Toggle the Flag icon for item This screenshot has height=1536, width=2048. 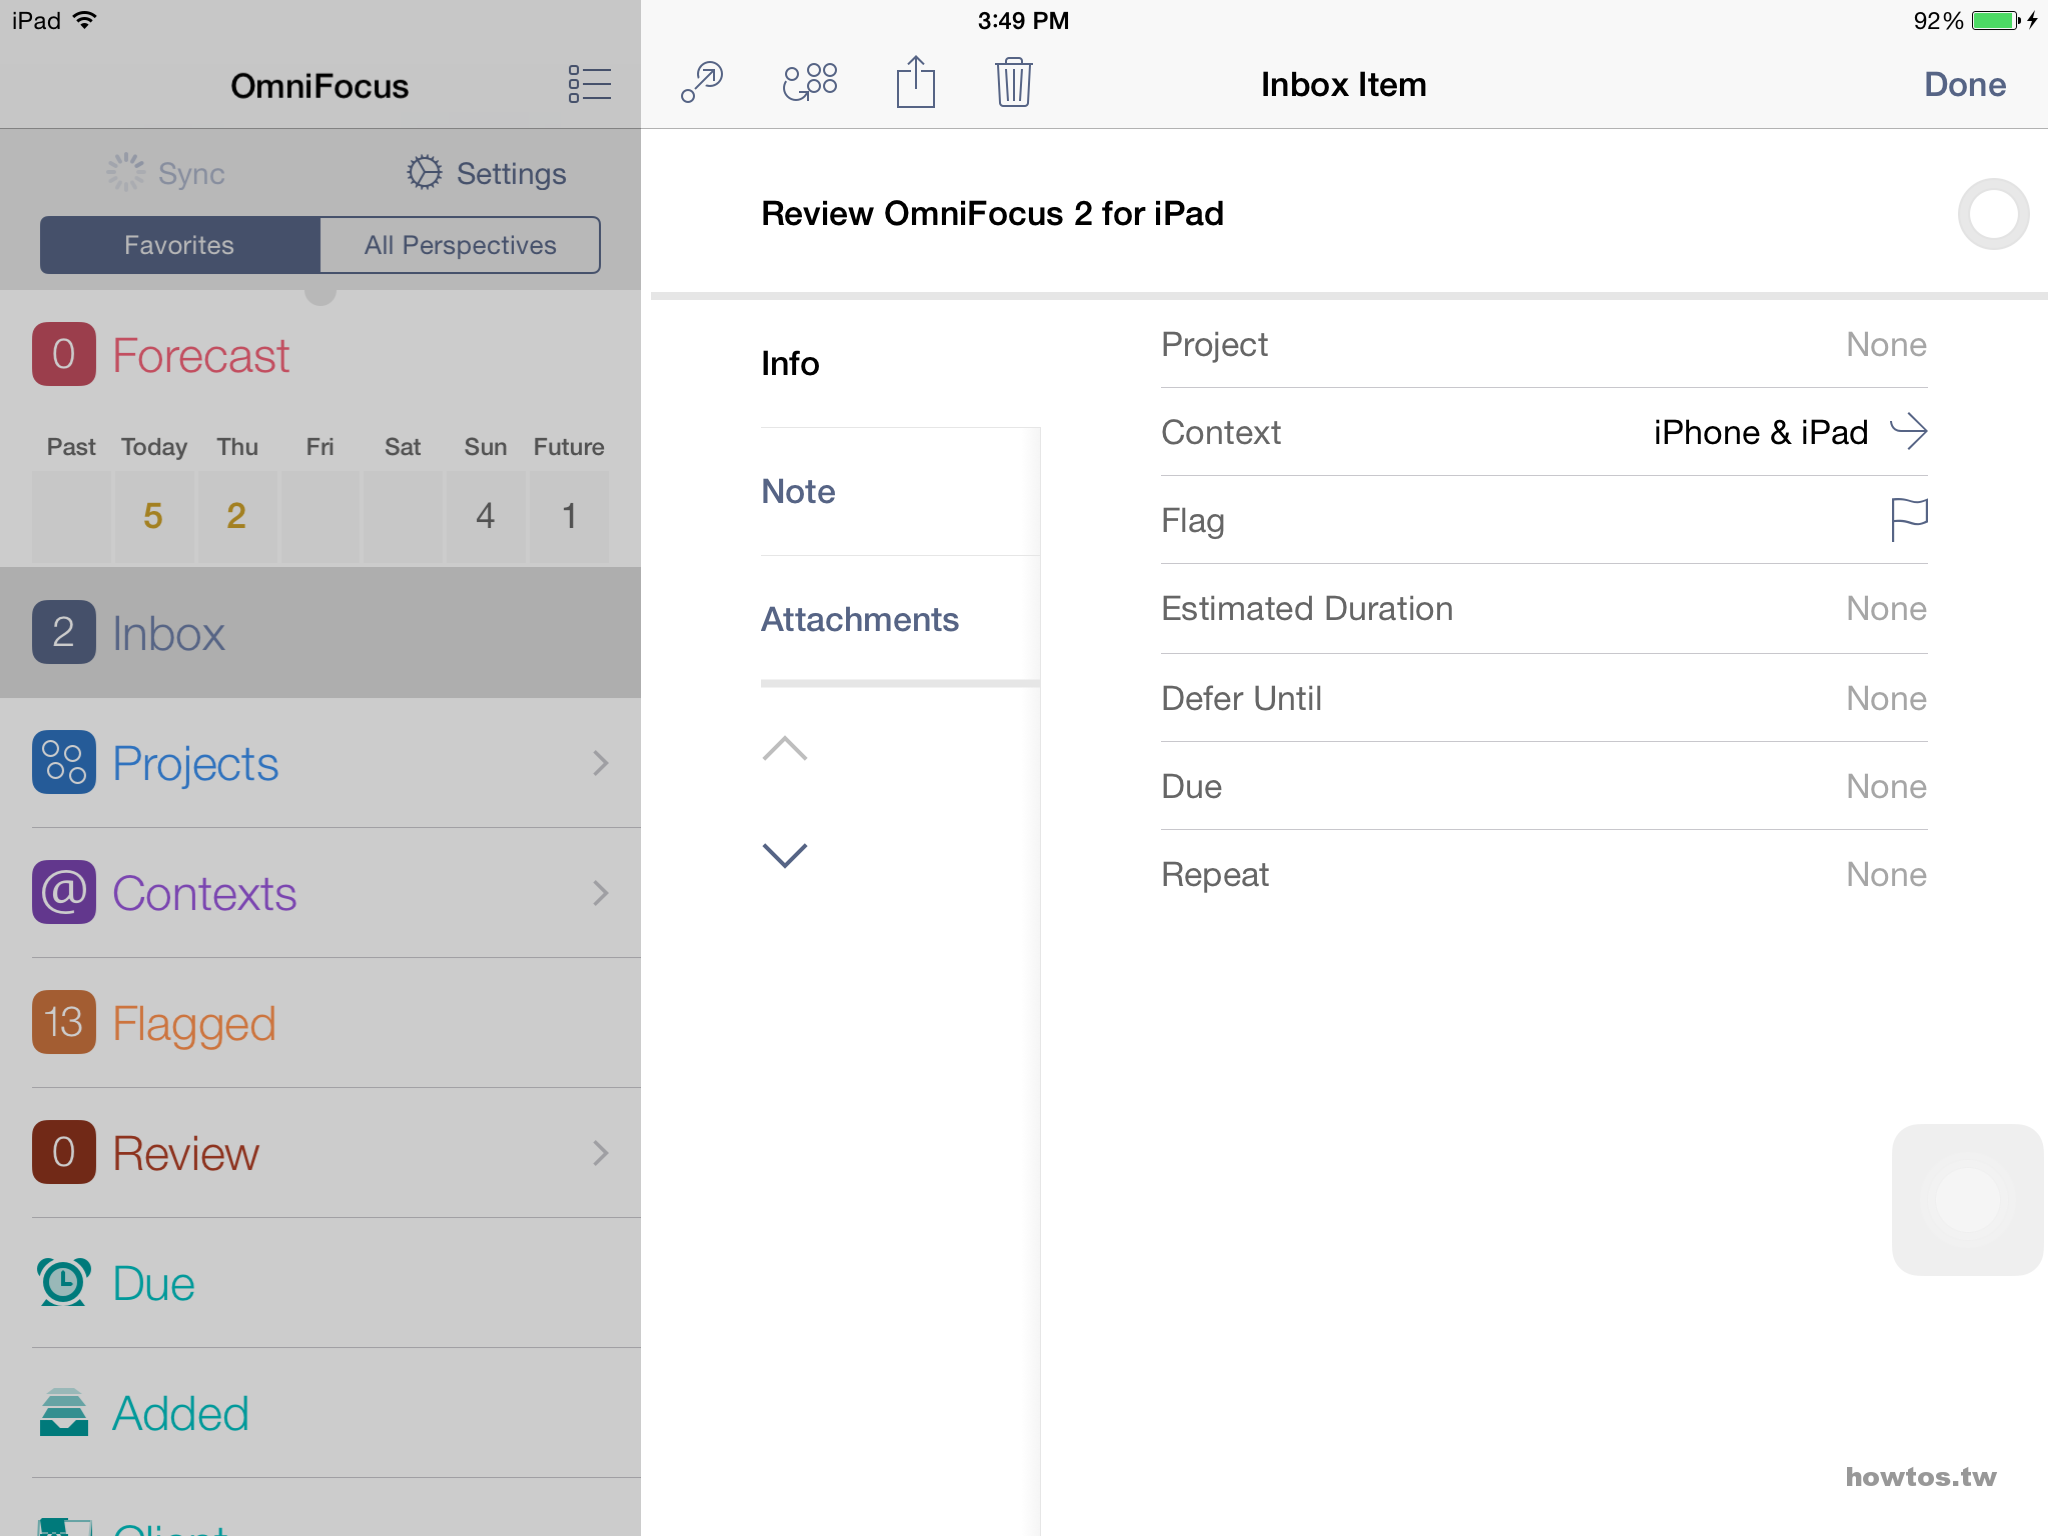point(1908,520)
